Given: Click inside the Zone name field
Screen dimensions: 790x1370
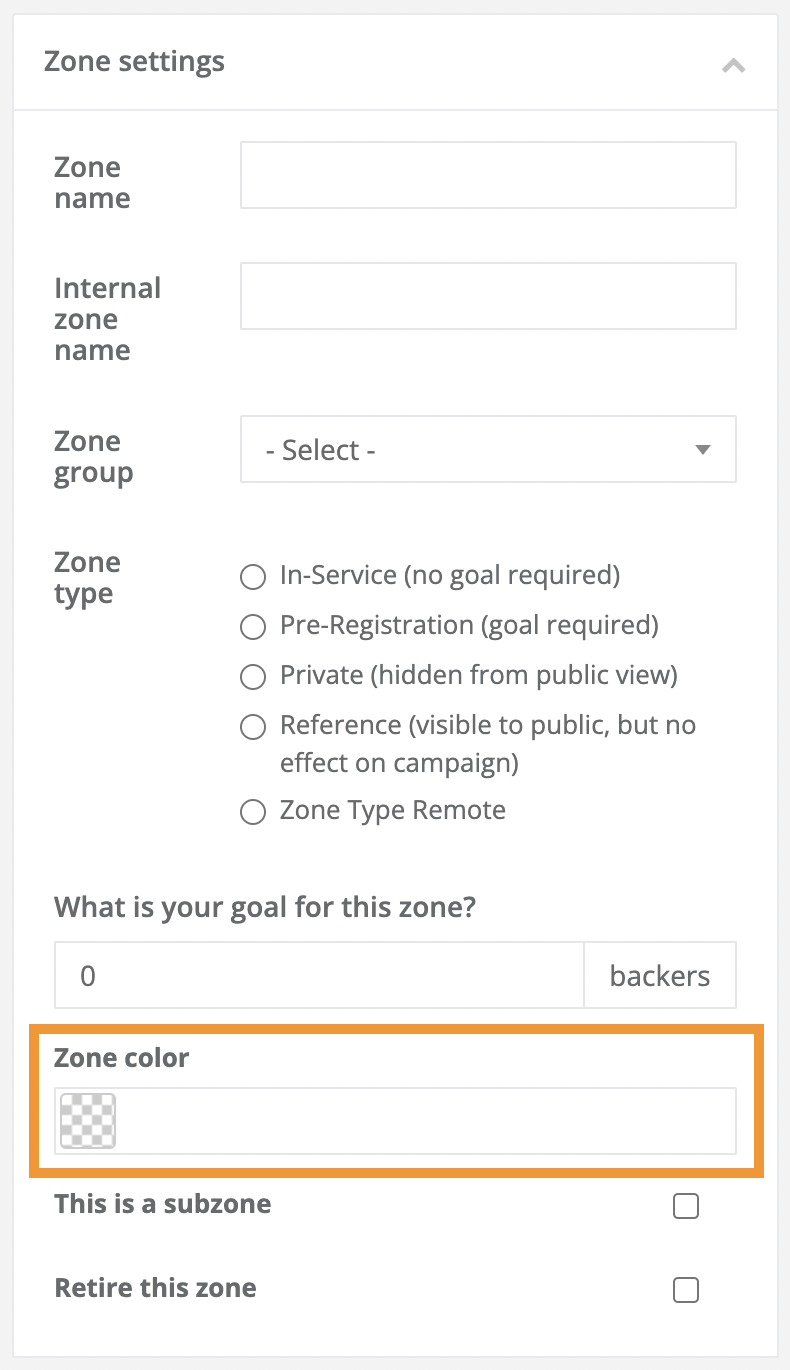Looking at the screenshot, I should coord(487,174).
